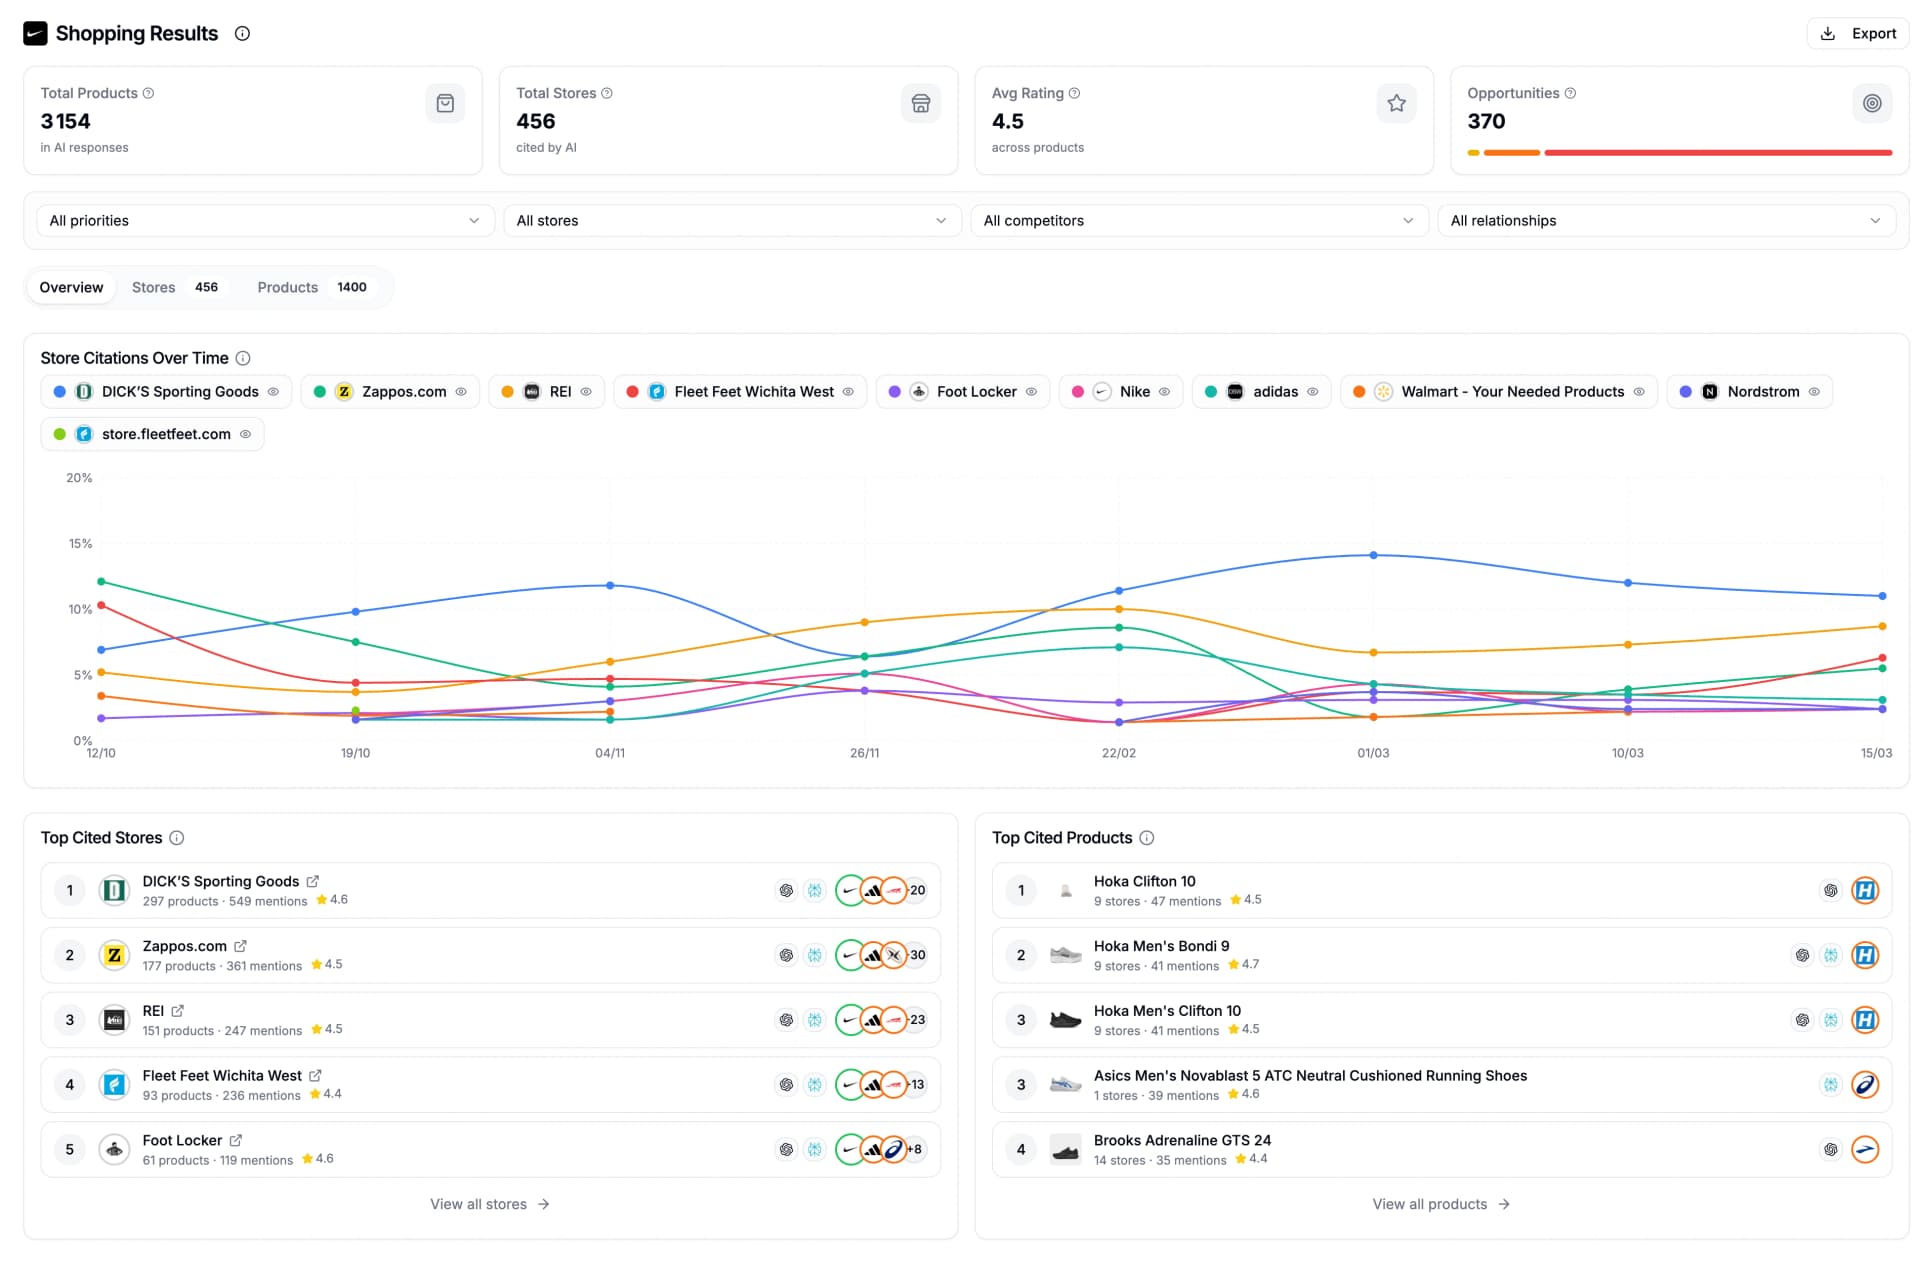Click the DICK'S data point at 01/03
1920x1281 pixels.
(x=1373, y=555)
